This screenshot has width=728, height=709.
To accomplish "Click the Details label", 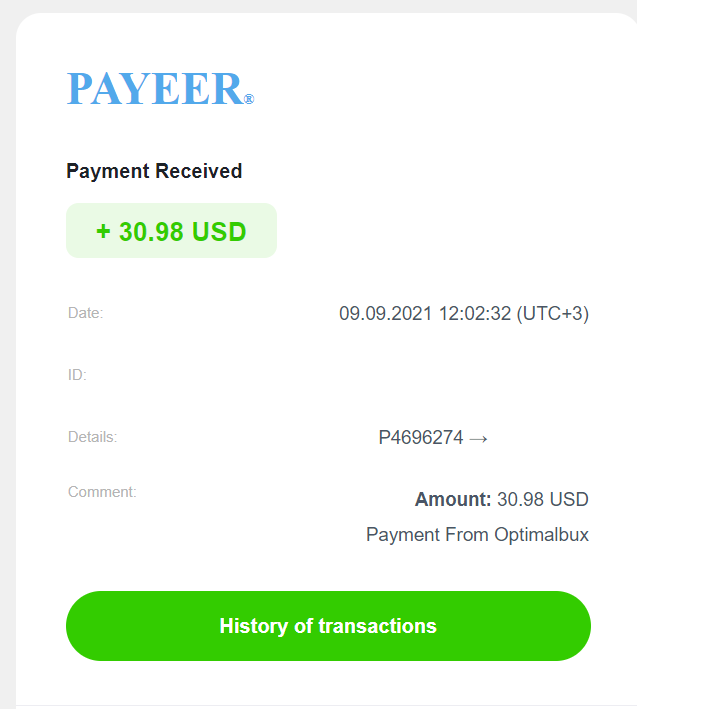I will (92, 437).
